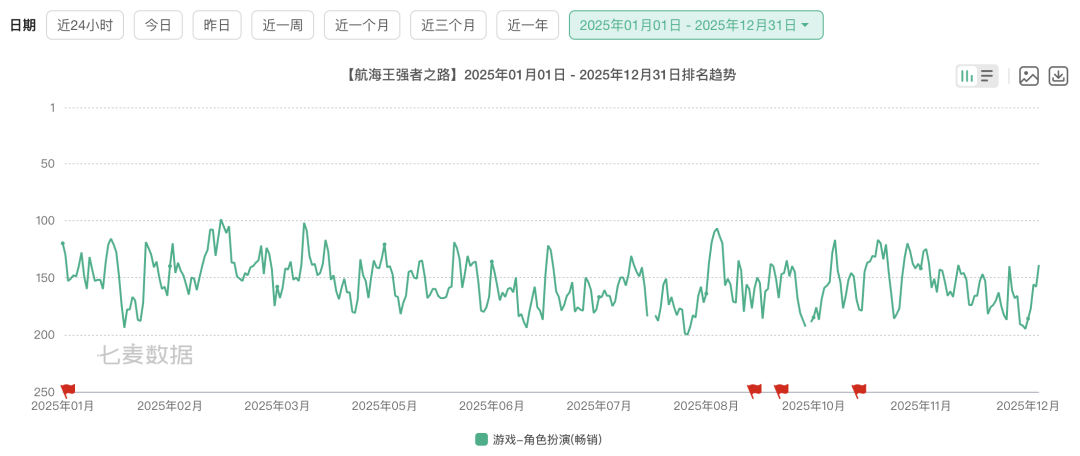
Task: Click the red flag just before 2025年10月
Action: [x=781, y=390]
